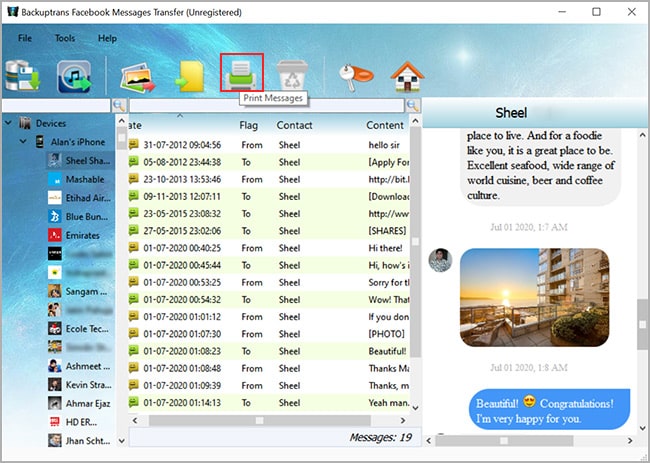Sort messages by the Flag column
Image resolution: width=650 pixels, height=463 pixels.
click(x=249, y=125)
